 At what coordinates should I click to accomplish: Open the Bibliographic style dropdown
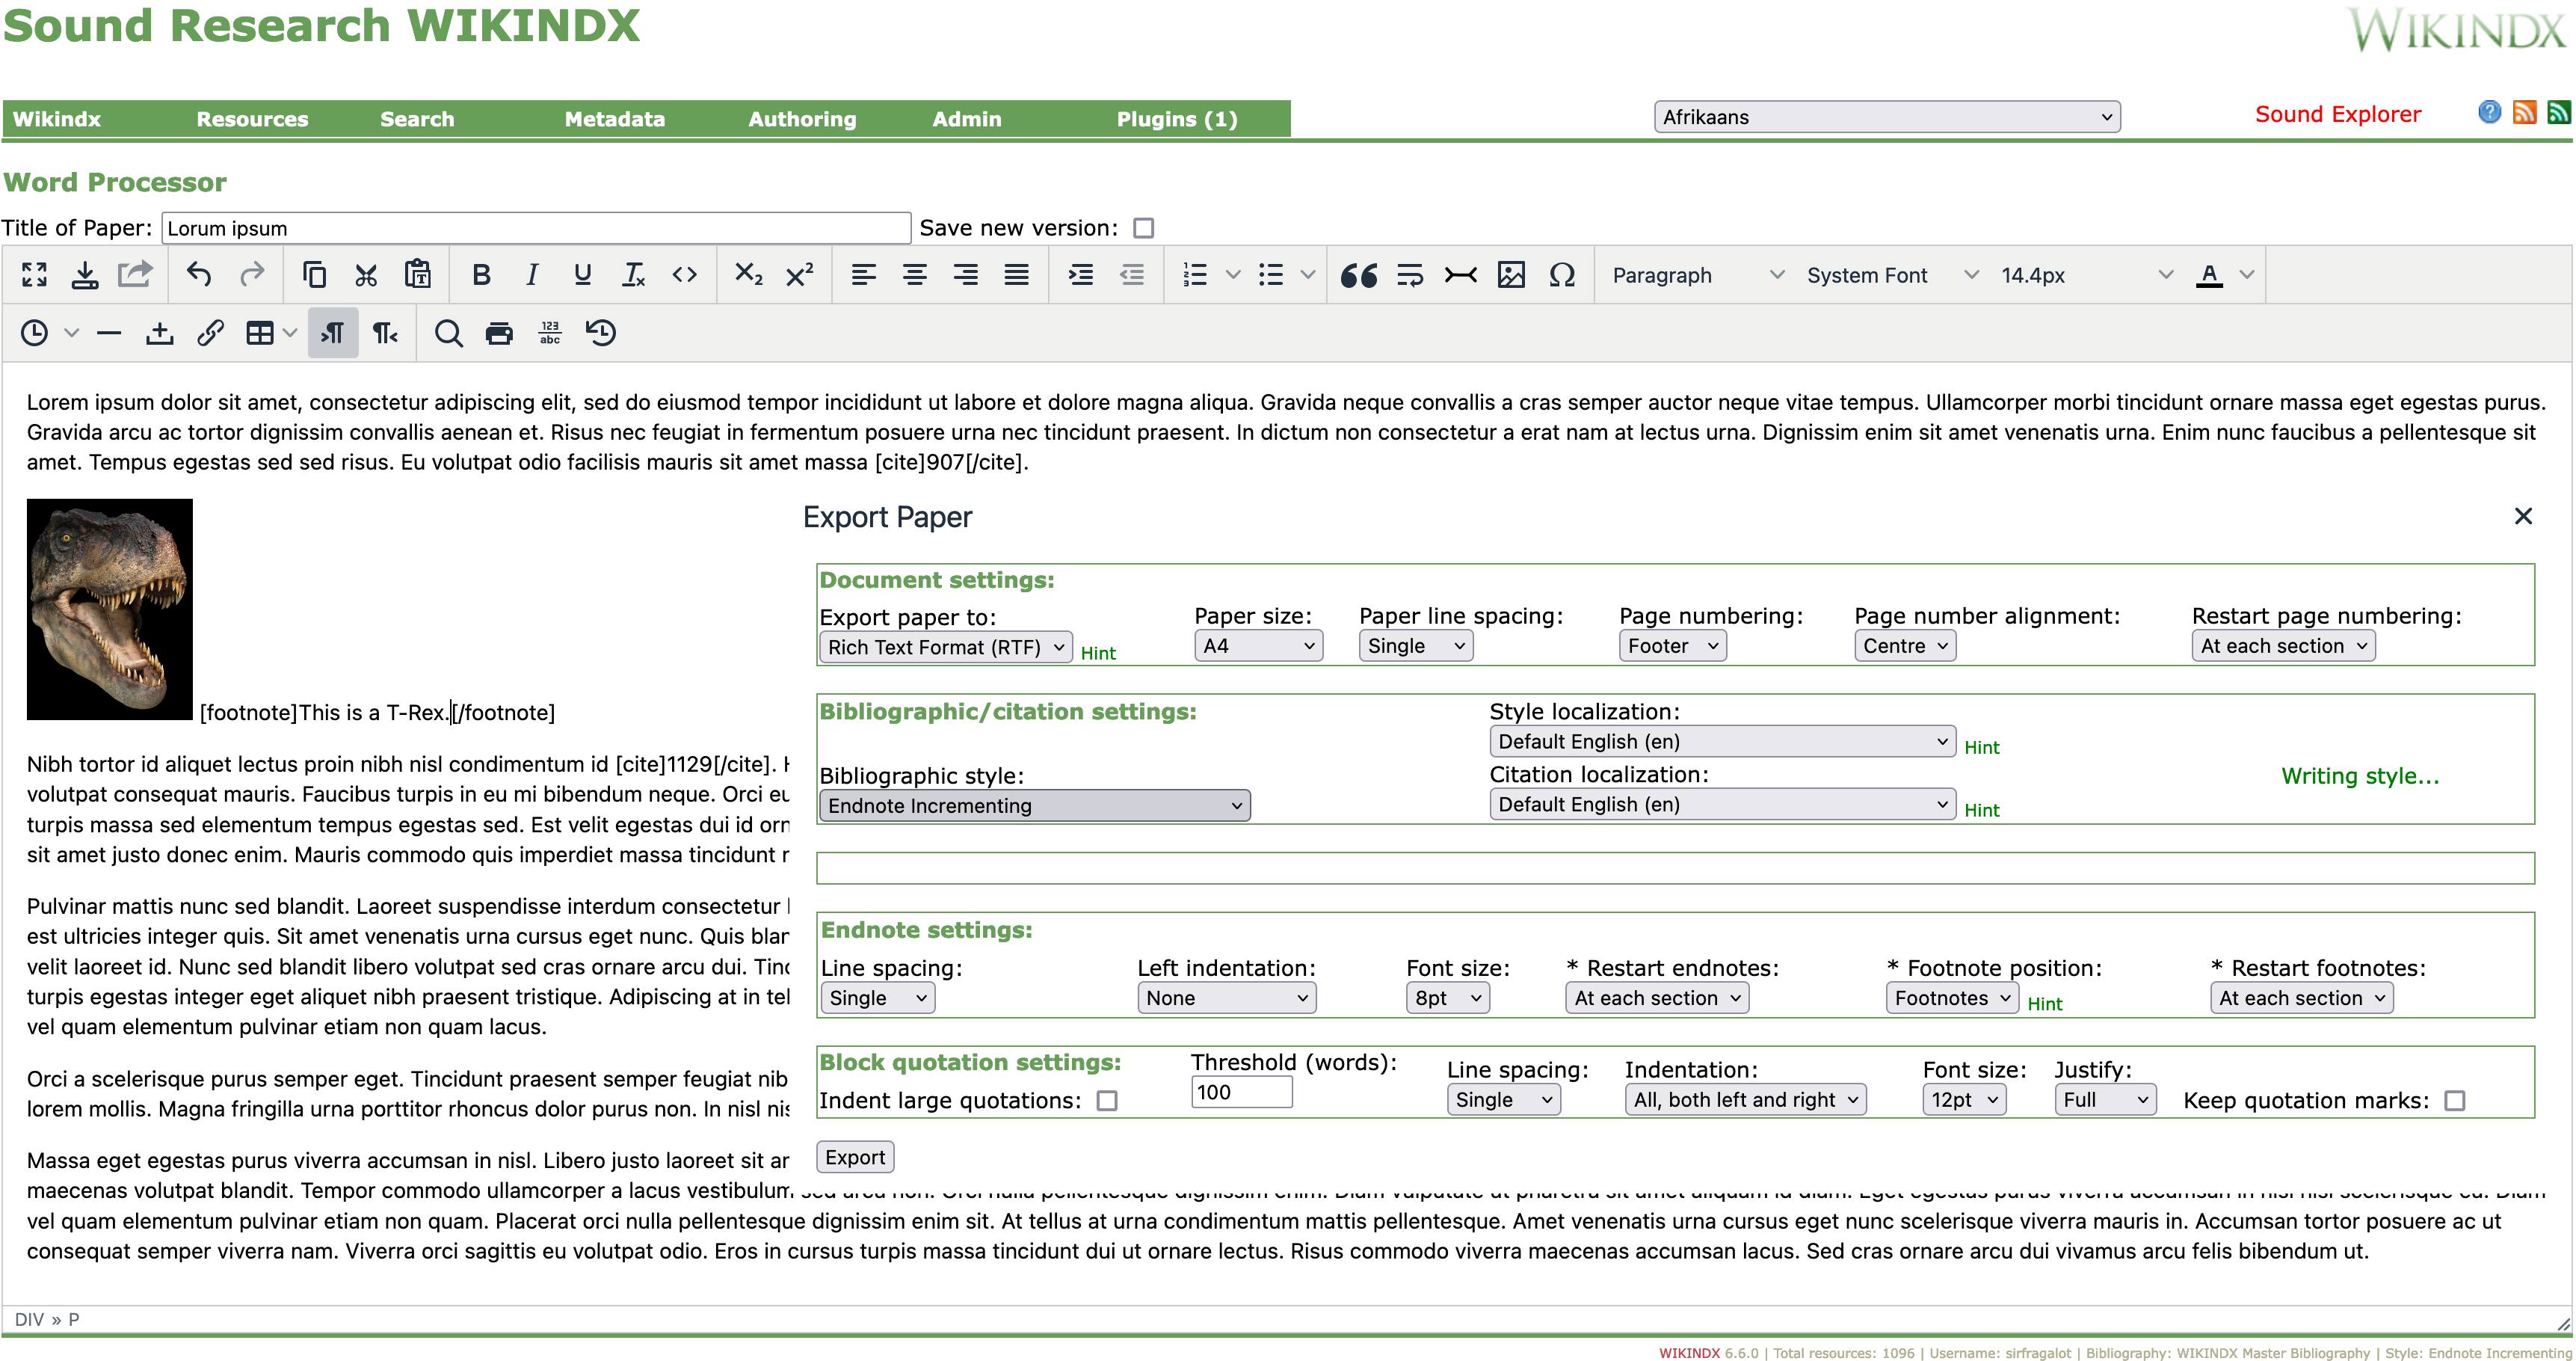coord(1034,806)
